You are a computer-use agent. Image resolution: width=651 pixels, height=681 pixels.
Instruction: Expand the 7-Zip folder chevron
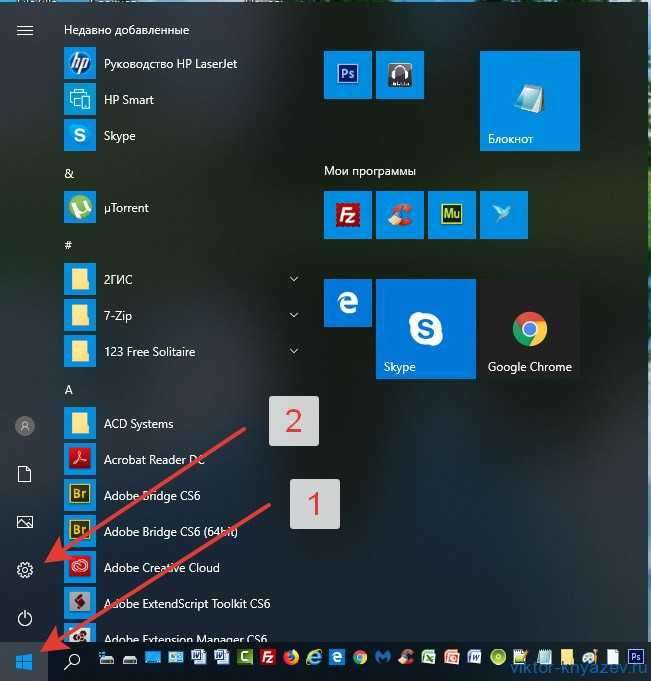click(294, 315)
